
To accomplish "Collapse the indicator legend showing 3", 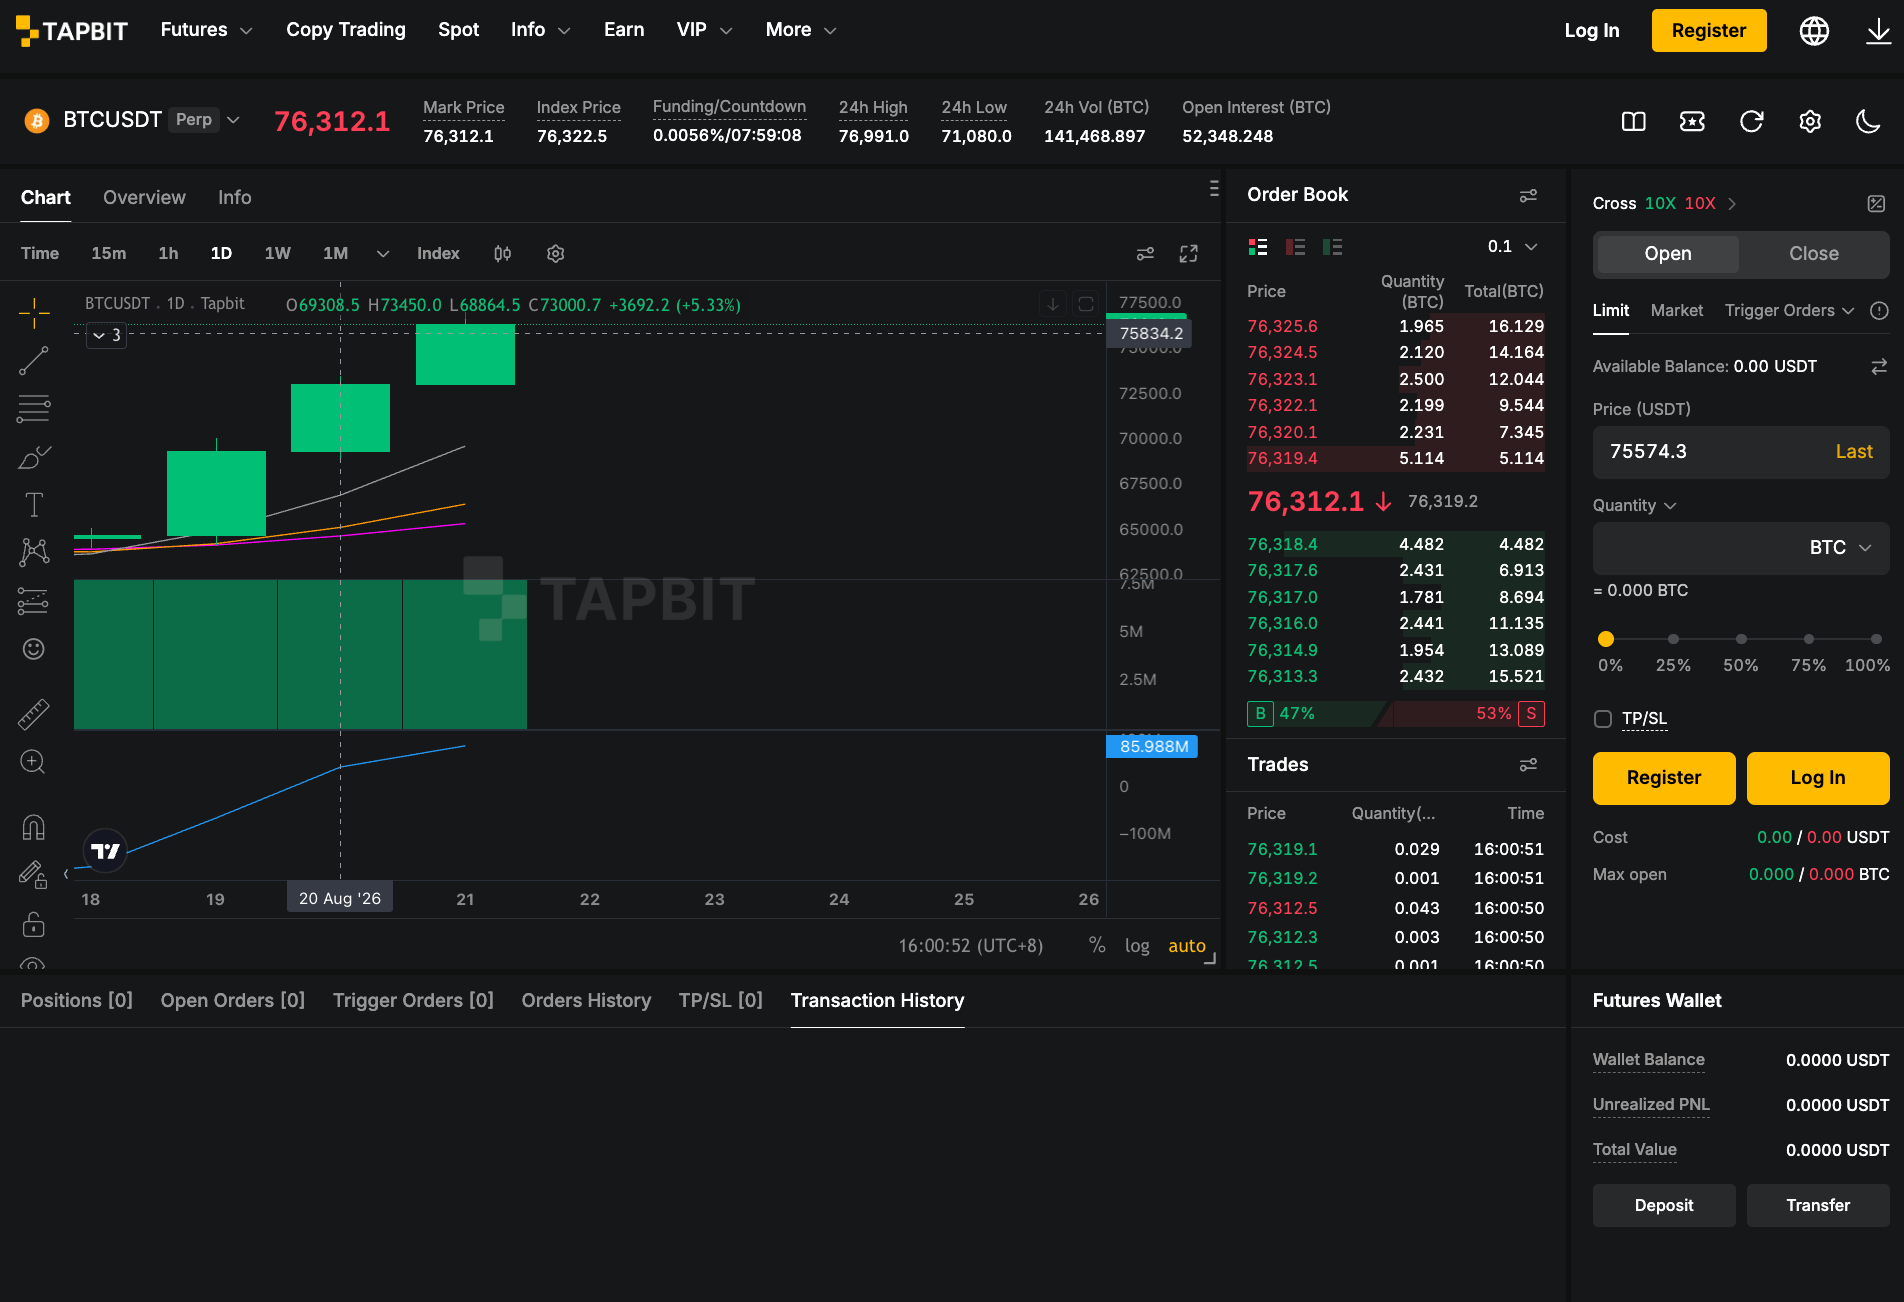I will (107, 336).
